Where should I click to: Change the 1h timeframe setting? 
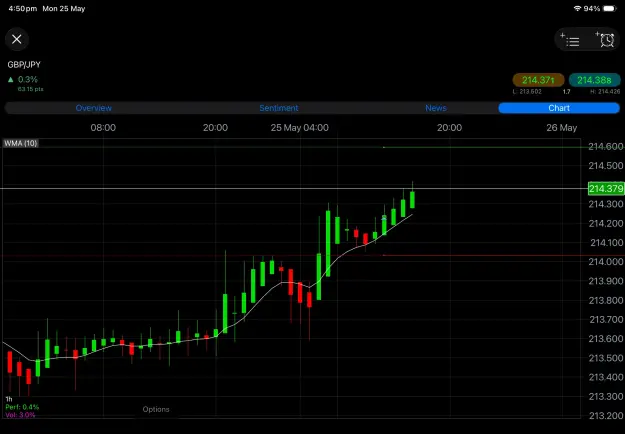point(9,399)
